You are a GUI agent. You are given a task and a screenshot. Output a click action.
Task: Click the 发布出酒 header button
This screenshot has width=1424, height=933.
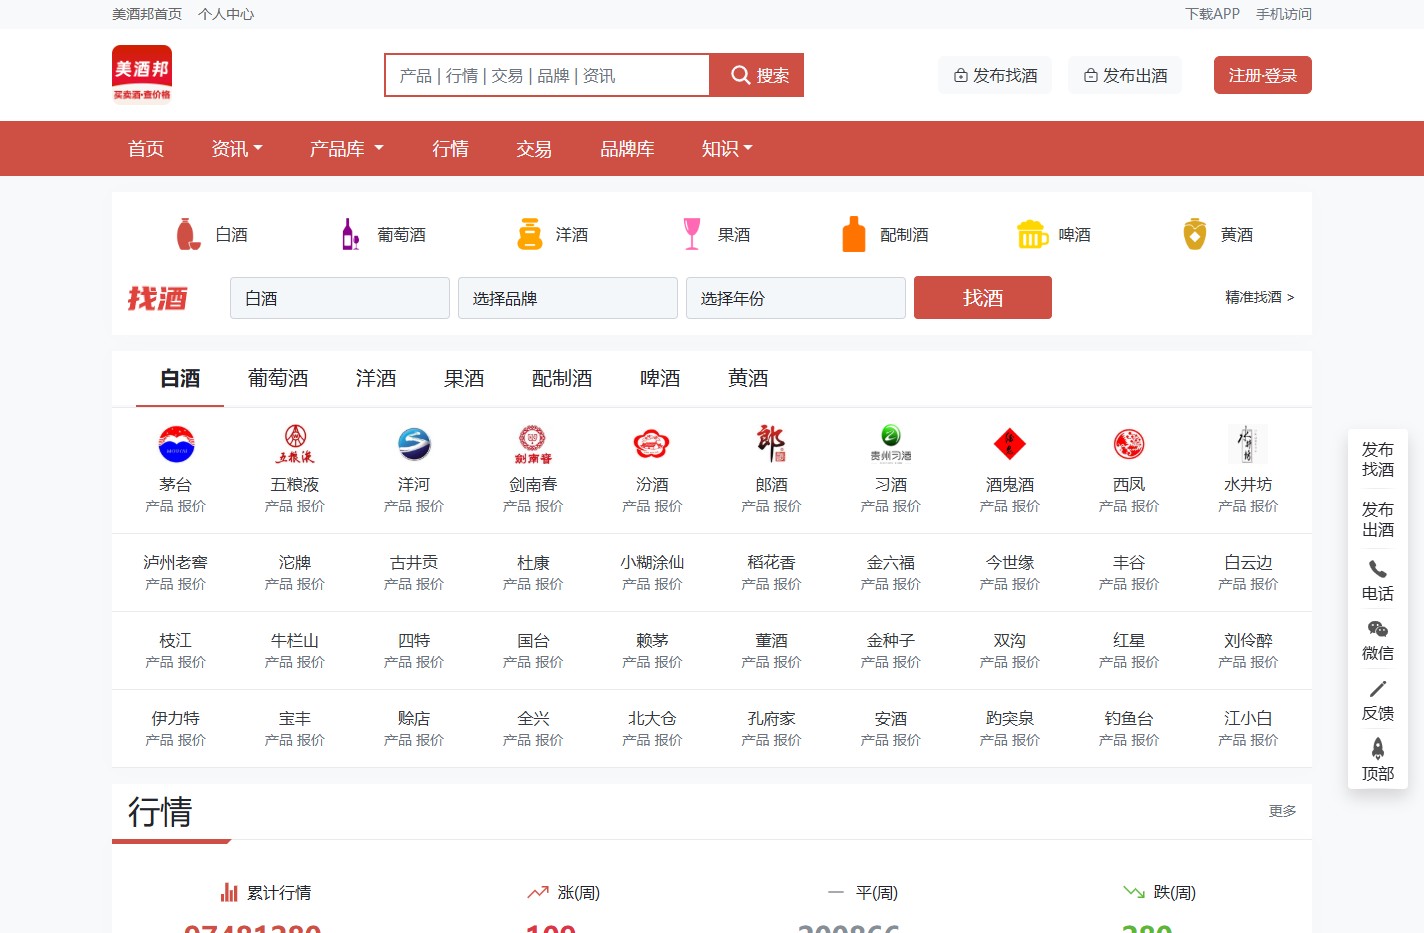1125,75
